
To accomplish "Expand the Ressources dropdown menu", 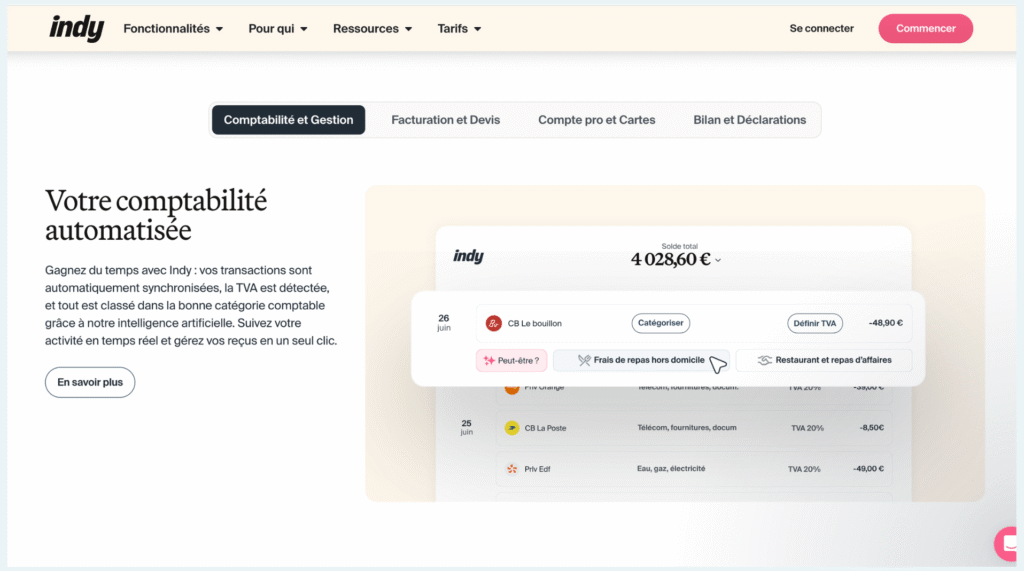I will pos(372,29).
